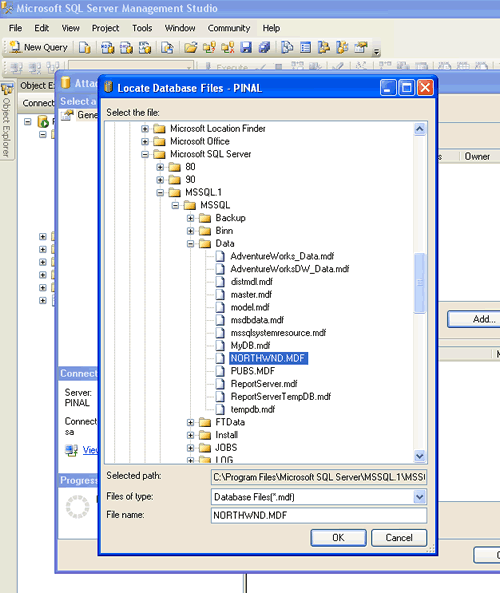
Task: Expand the Microsoft Office folder node
Action: 145,141
